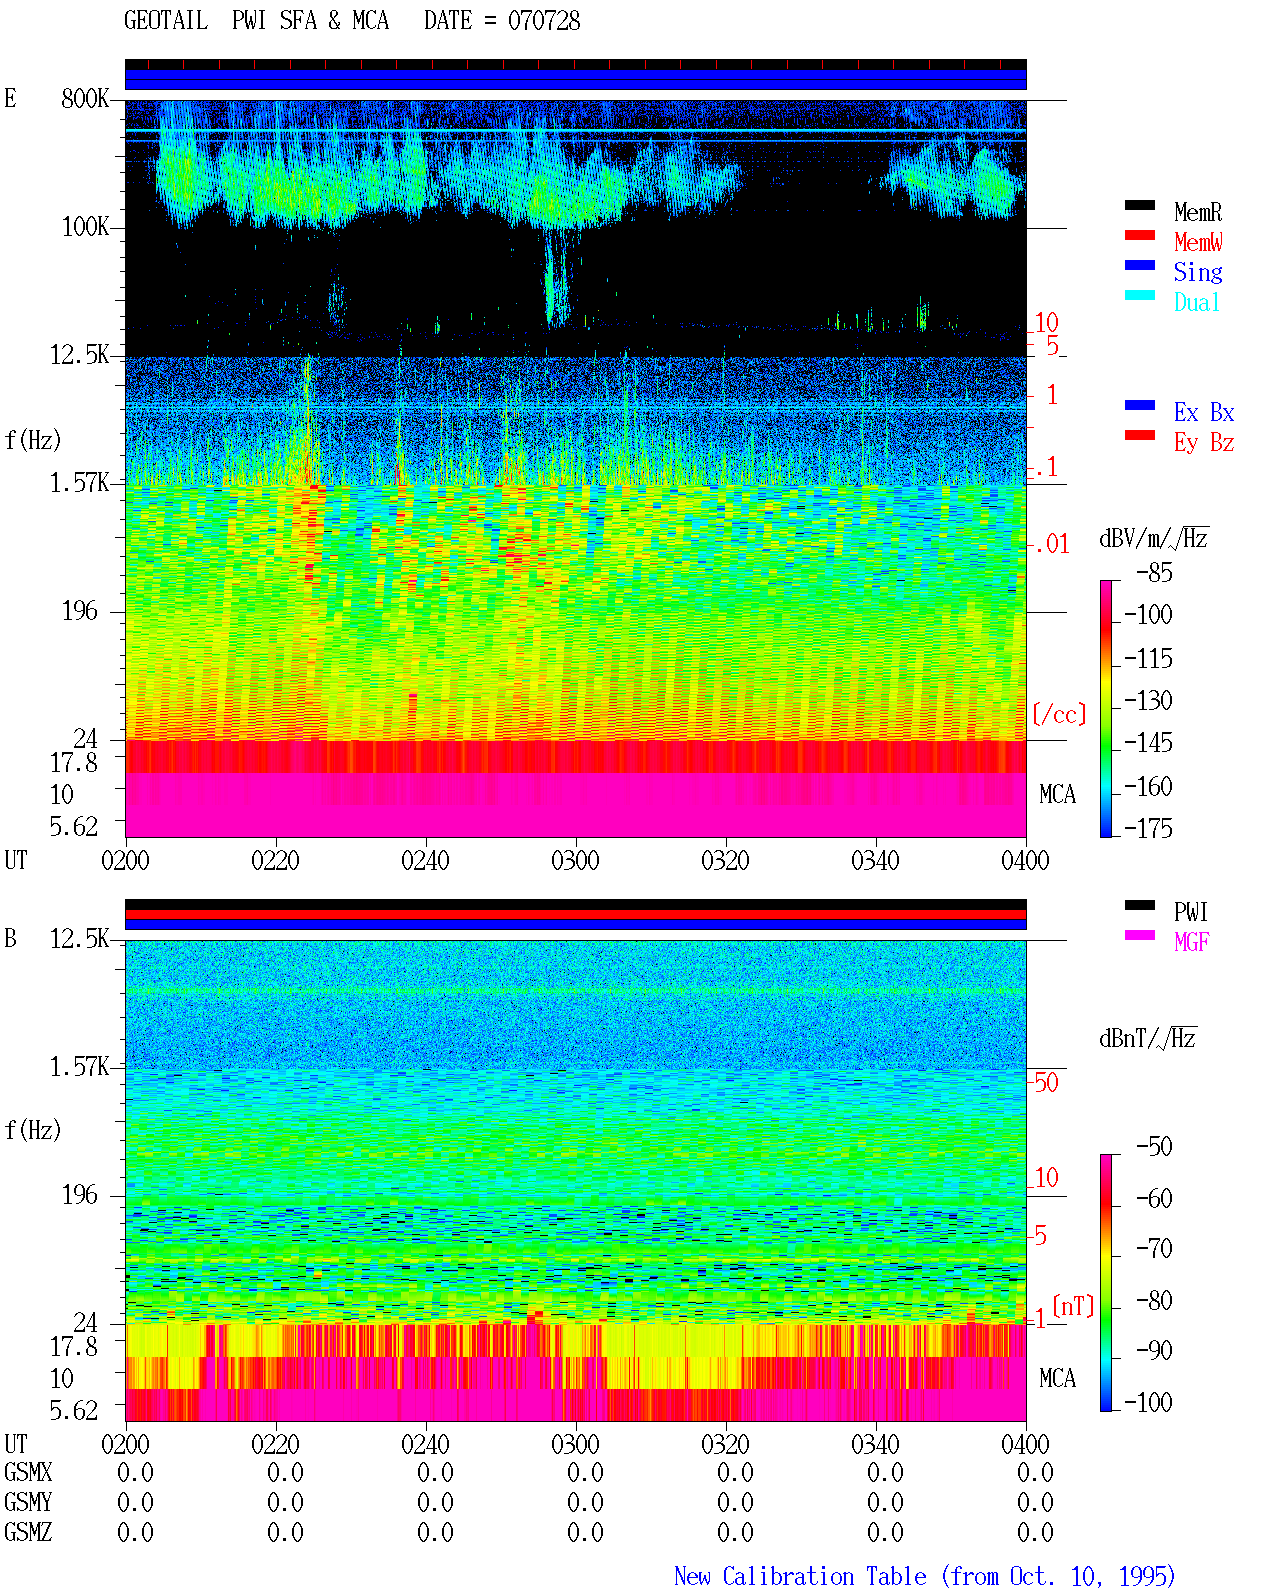The image size is (1280, 1593).
Task: Click the 0300 time tick under E panel
Action: 575,860
